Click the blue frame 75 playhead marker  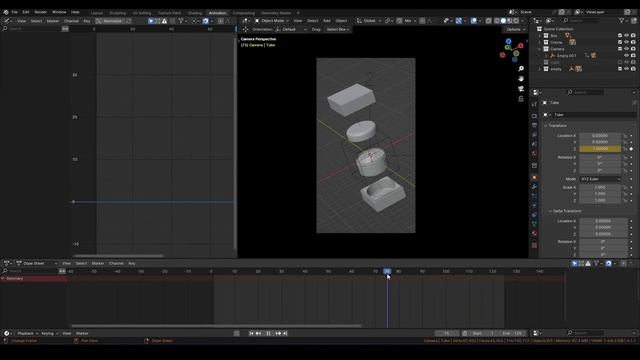pyautogui.click(x=387, y=271)
